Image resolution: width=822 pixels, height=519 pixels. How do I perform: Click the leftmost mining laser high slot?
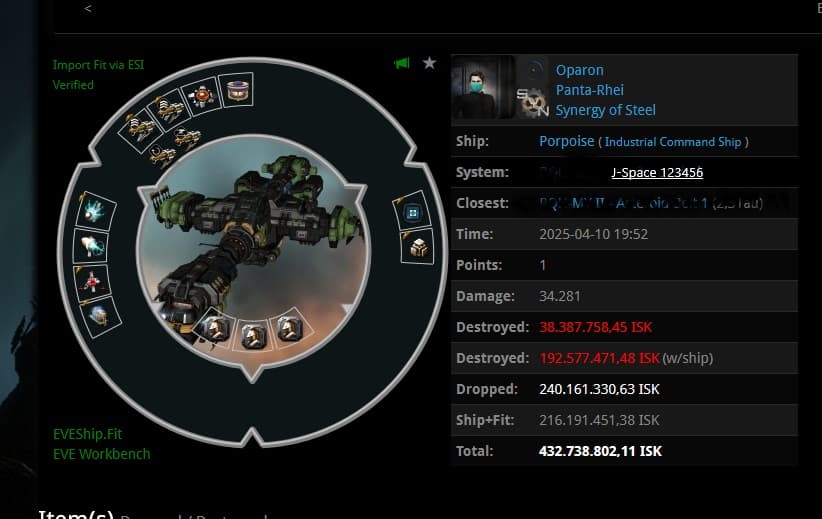(139, 129)
